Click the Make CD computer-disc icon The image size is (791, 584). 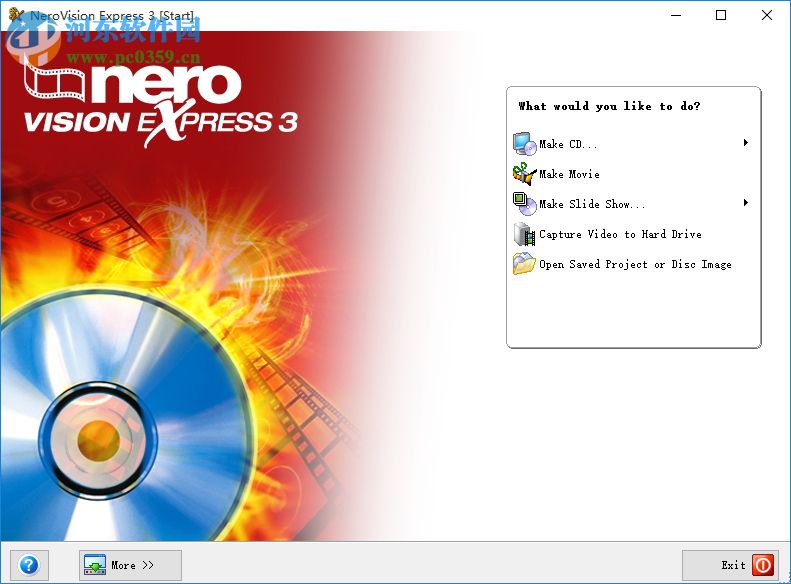525,144
